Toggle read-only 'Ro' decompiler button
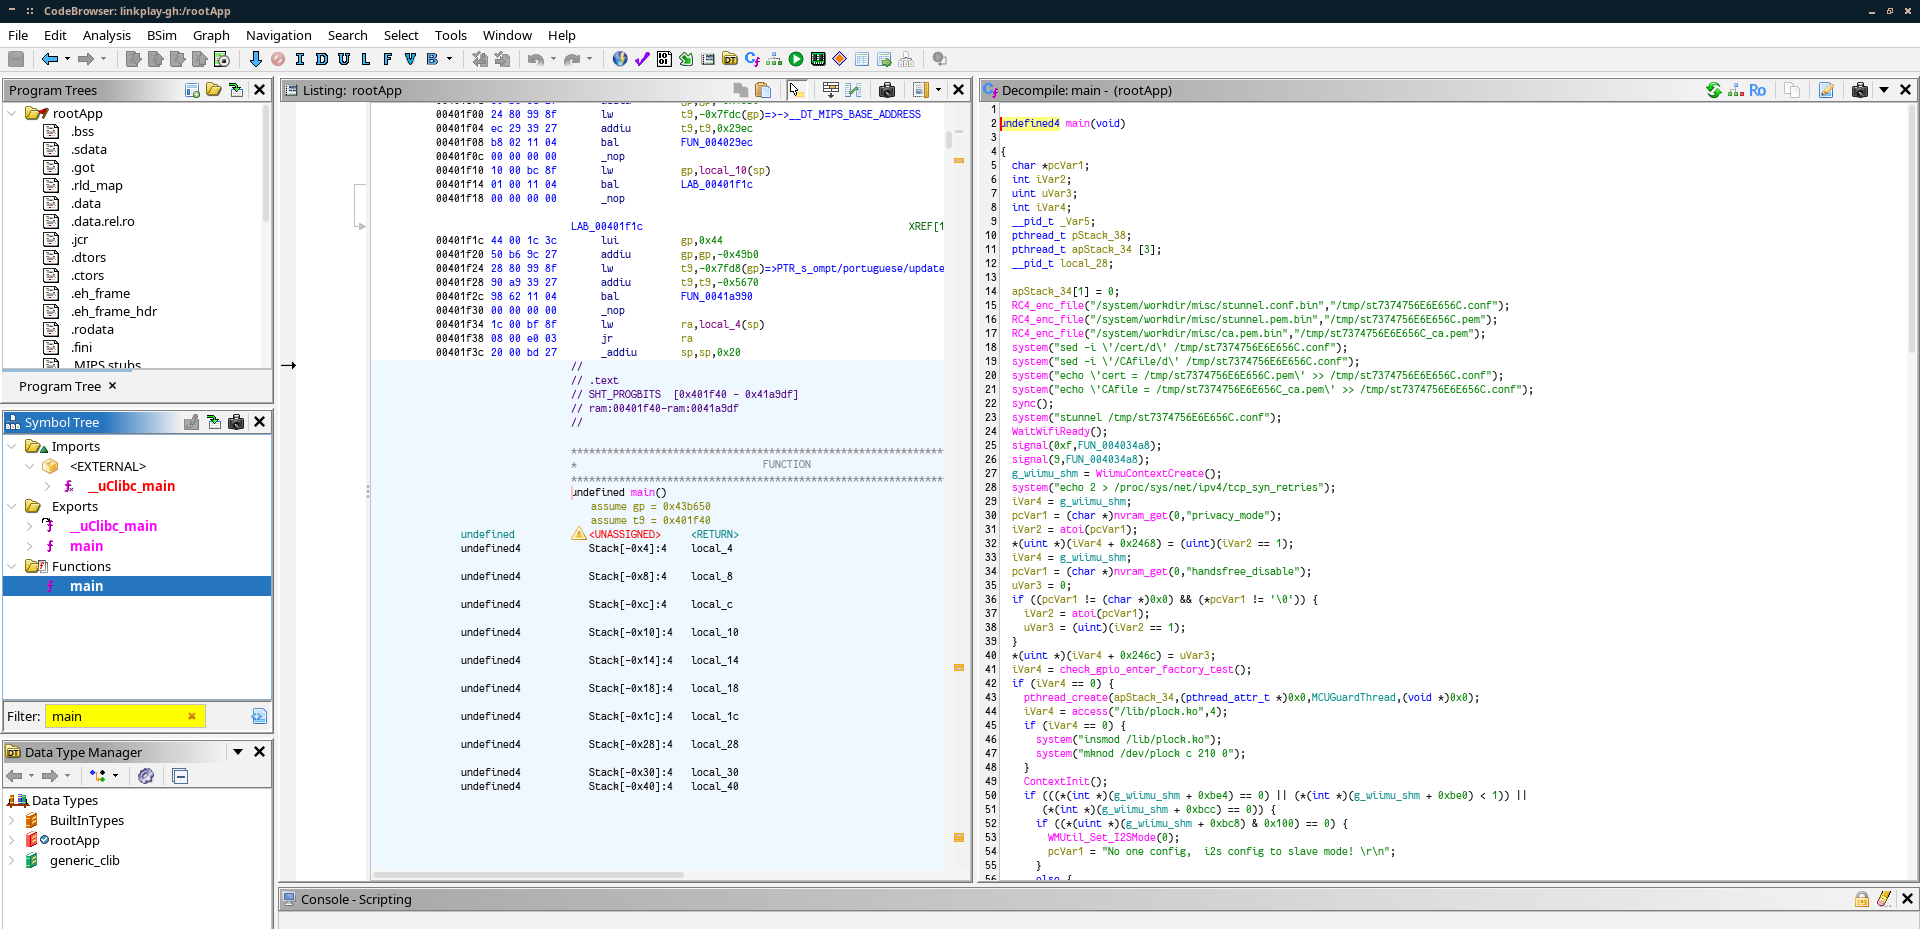The image size is (1920, 929). (x=1757, y=90)
